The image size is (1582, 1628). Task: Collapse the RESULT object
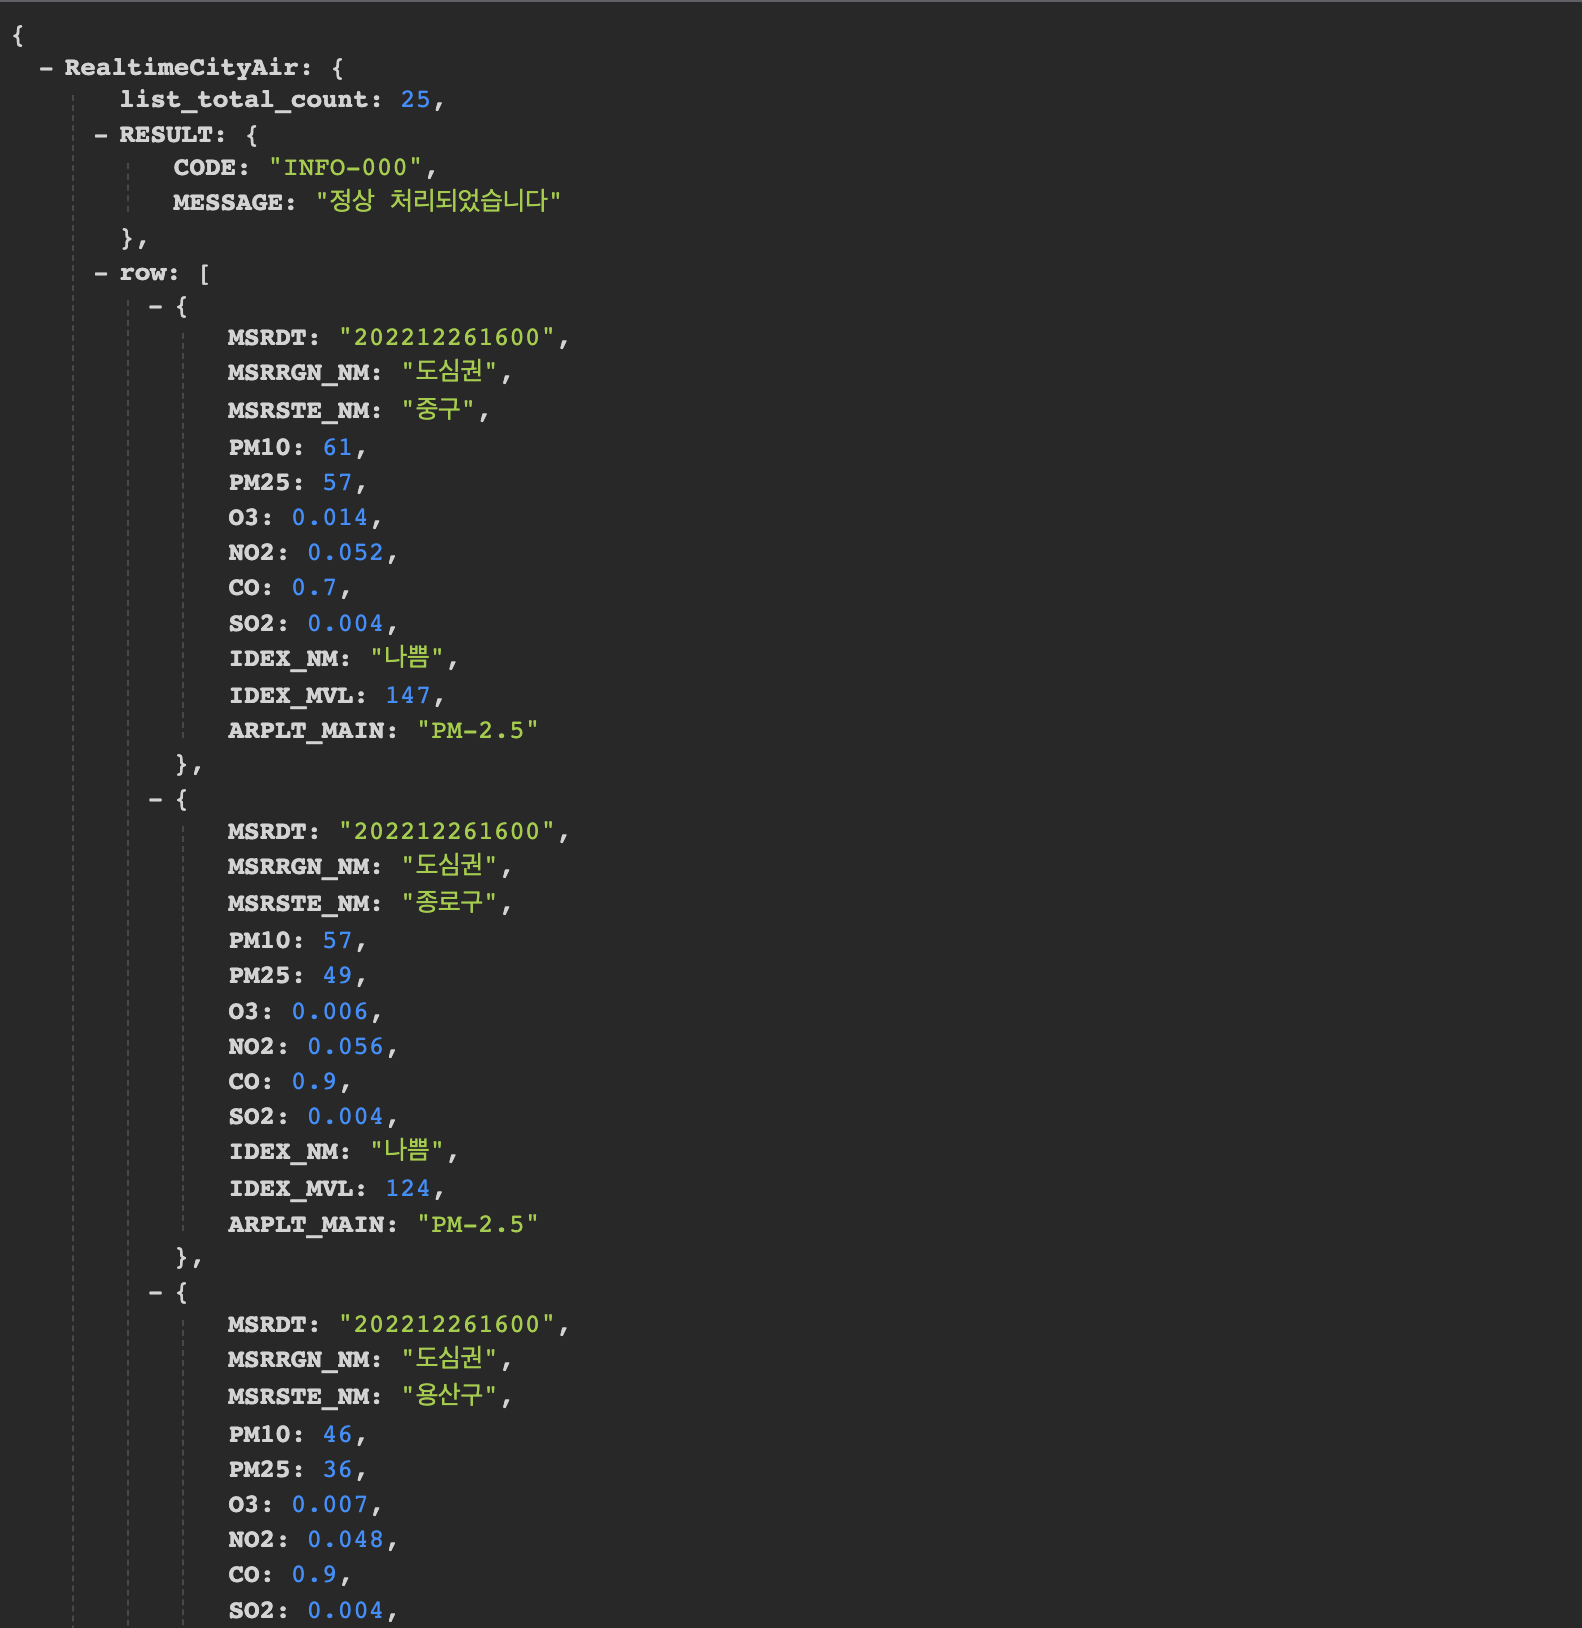tap(101, 135)
